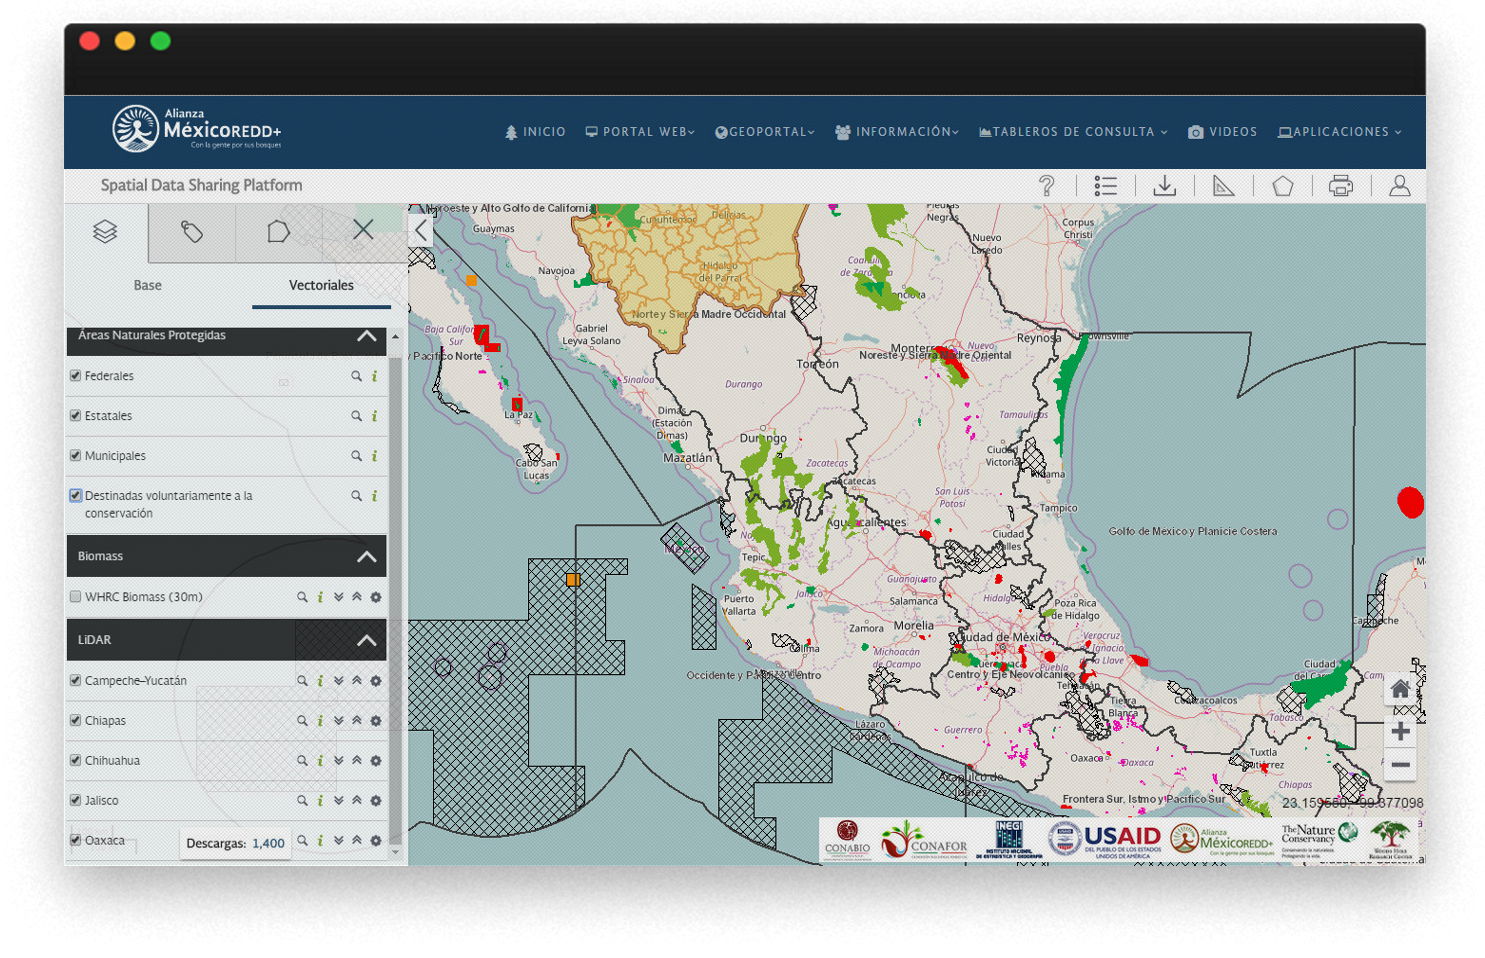Open the Geoportal dropdown menu
This screenshot has height=958, width=1485.
(765, 132)
